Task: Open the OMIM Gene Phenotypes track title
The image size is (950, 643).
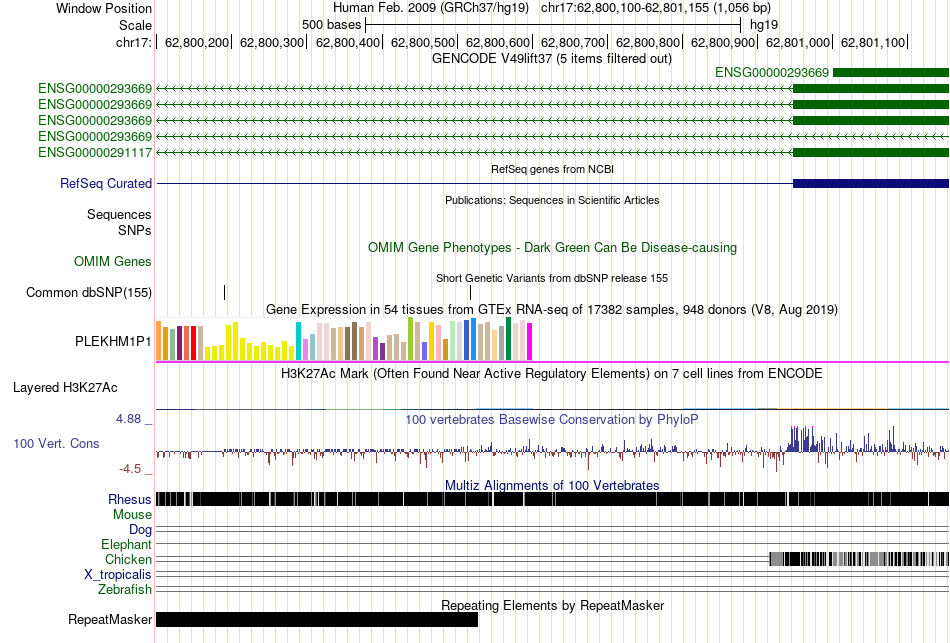Action: [553, 247]
